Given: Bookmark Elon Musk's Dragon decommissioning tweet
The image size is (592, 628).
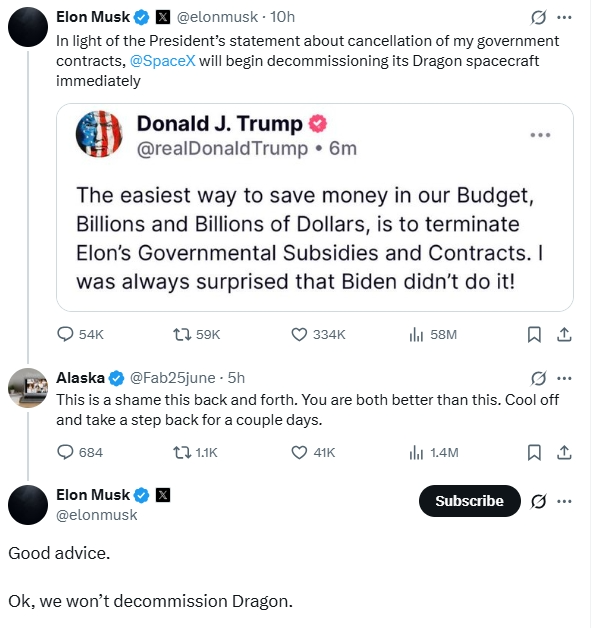Looking at the screenshot, I should [534, 334].
